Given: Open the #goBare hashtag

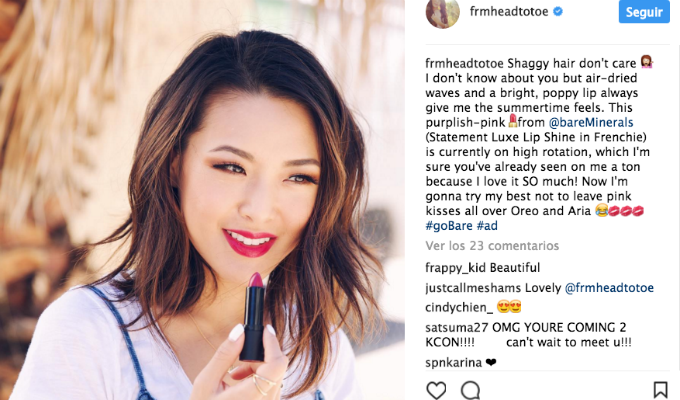Looking at the screenshot, I should [449, 226].
